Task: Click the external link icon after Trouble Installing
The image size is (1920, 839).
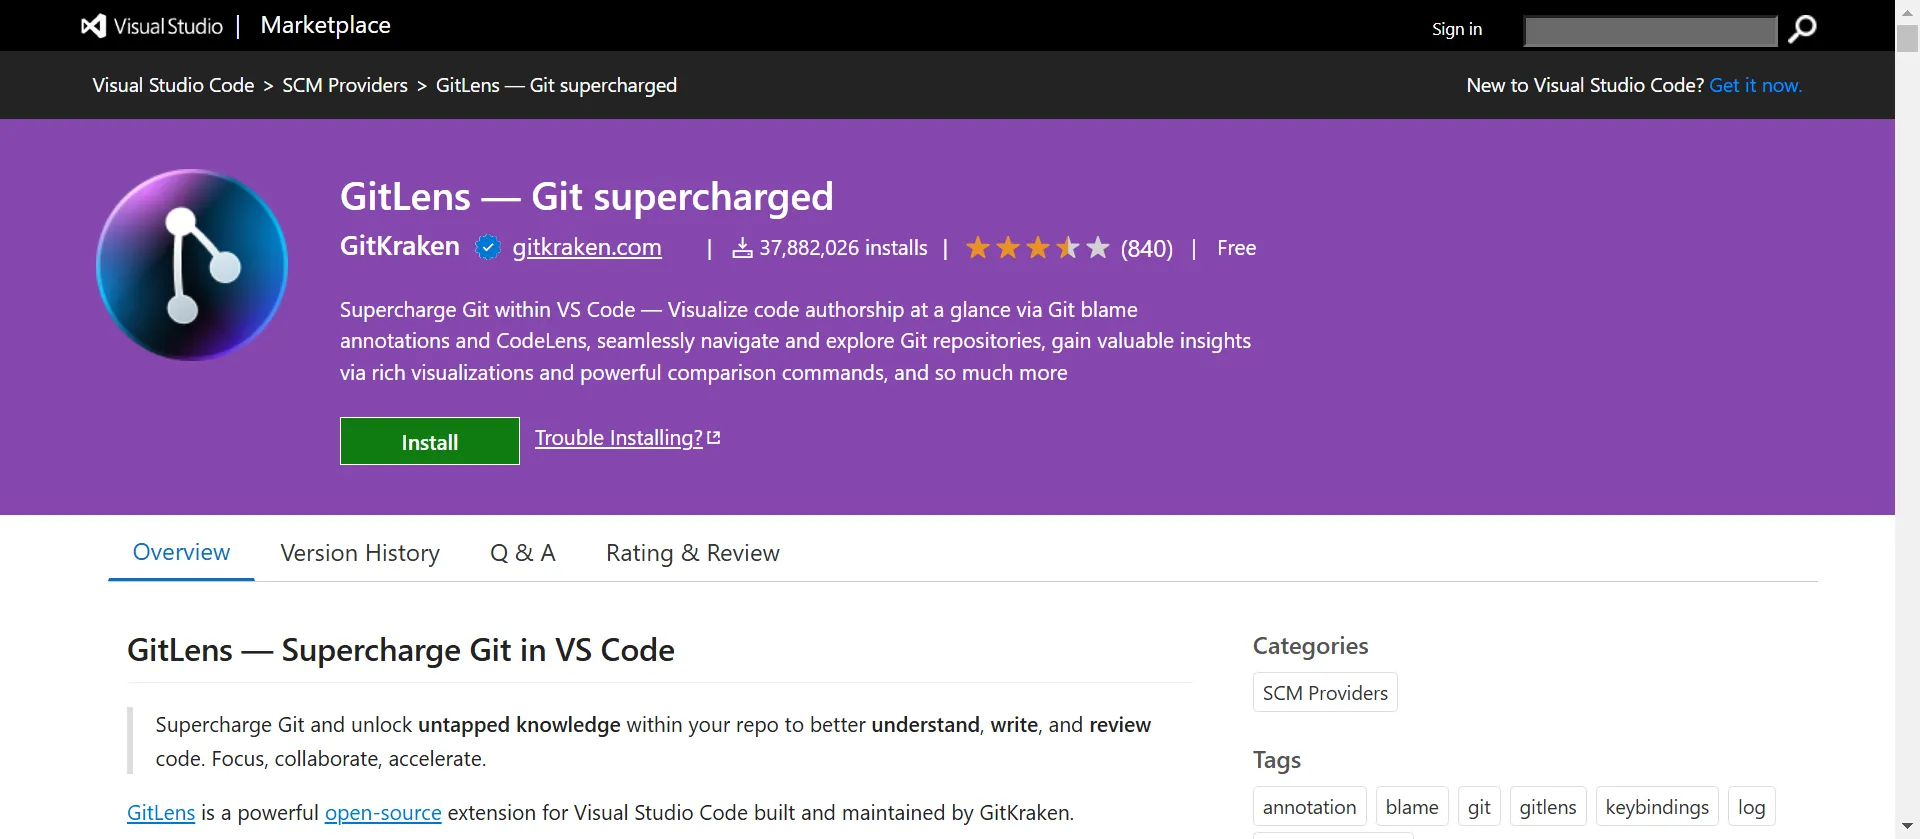Action: (x=713, y=438)
